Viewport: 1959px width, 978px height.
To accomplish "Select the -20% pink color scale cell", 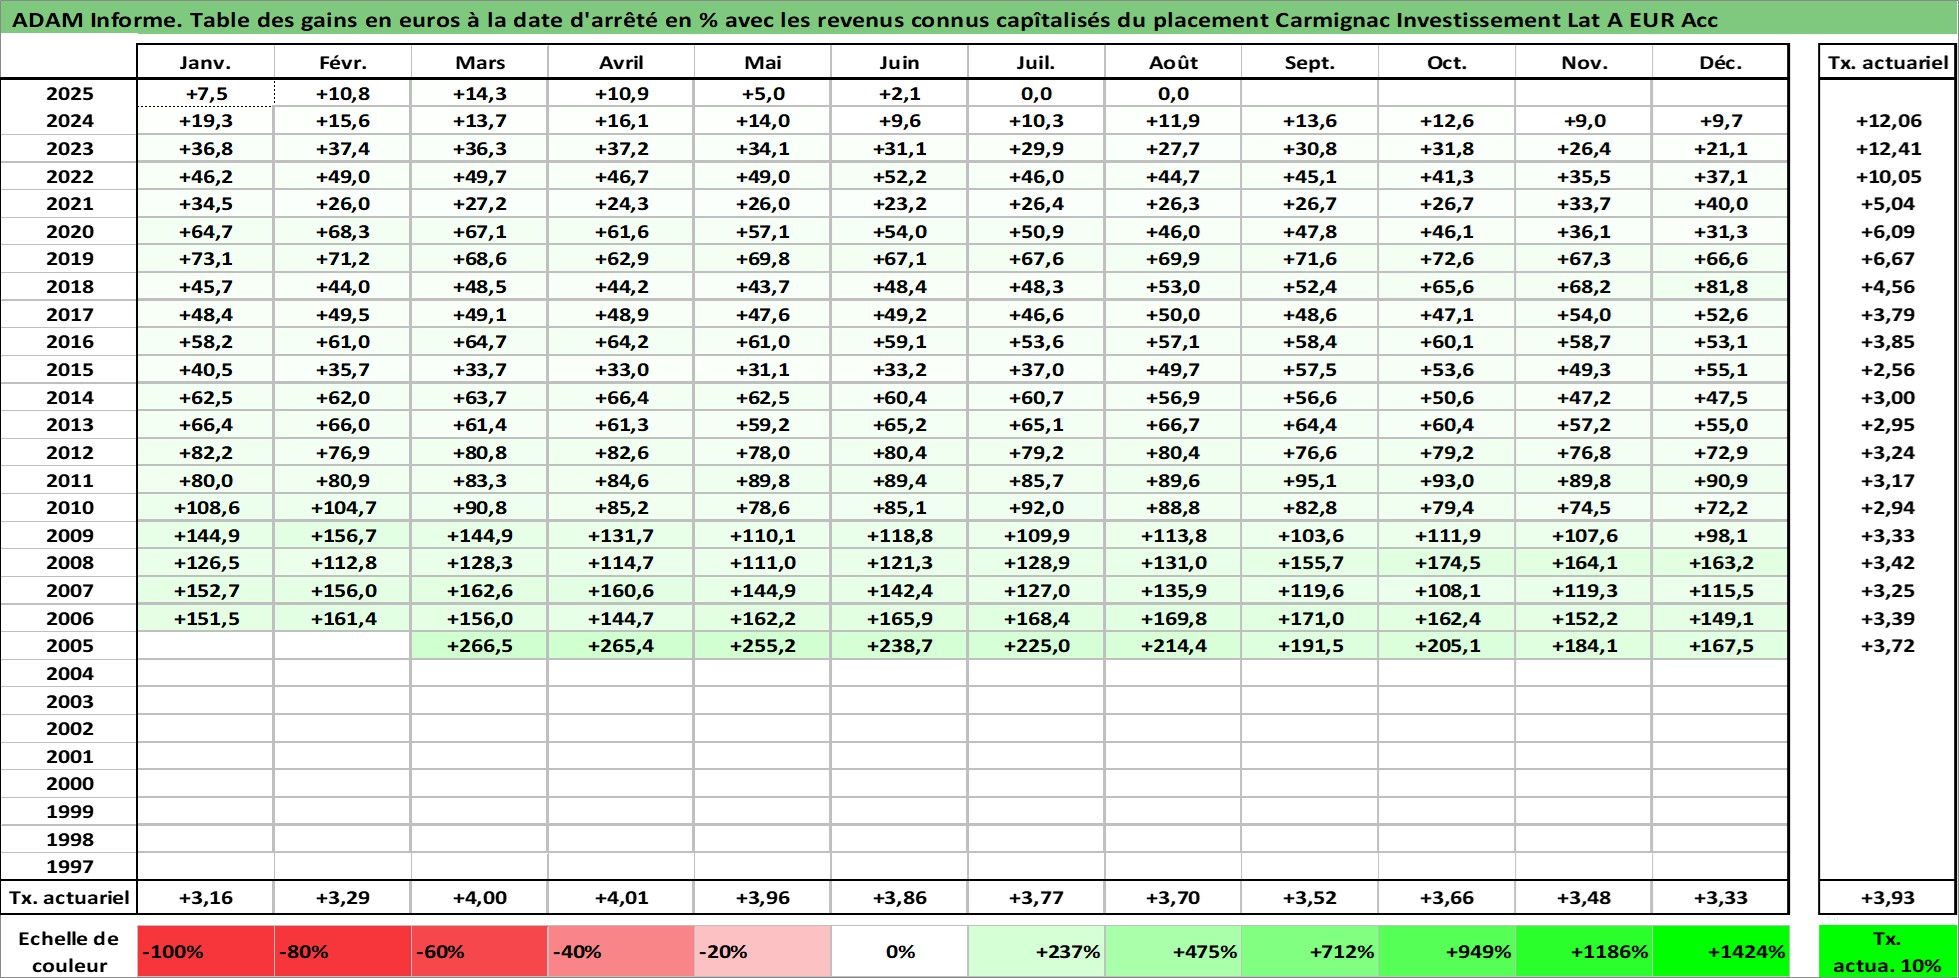I will (x=762, y=951).
